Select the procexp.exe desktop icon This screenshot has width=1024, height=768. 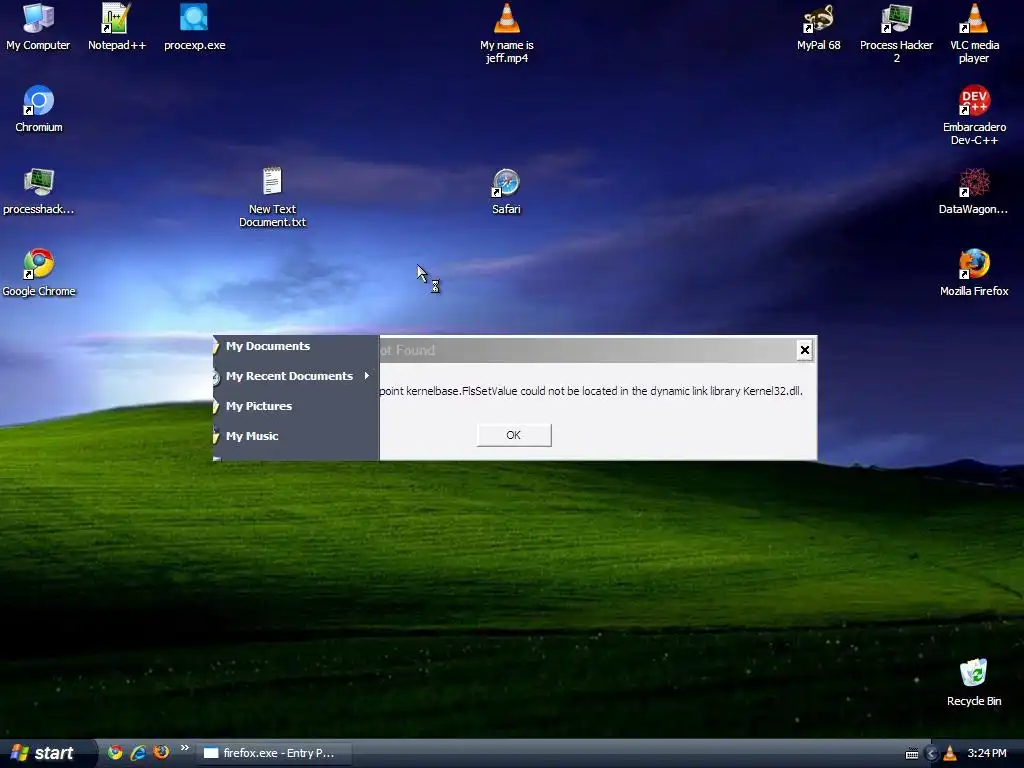194,27
